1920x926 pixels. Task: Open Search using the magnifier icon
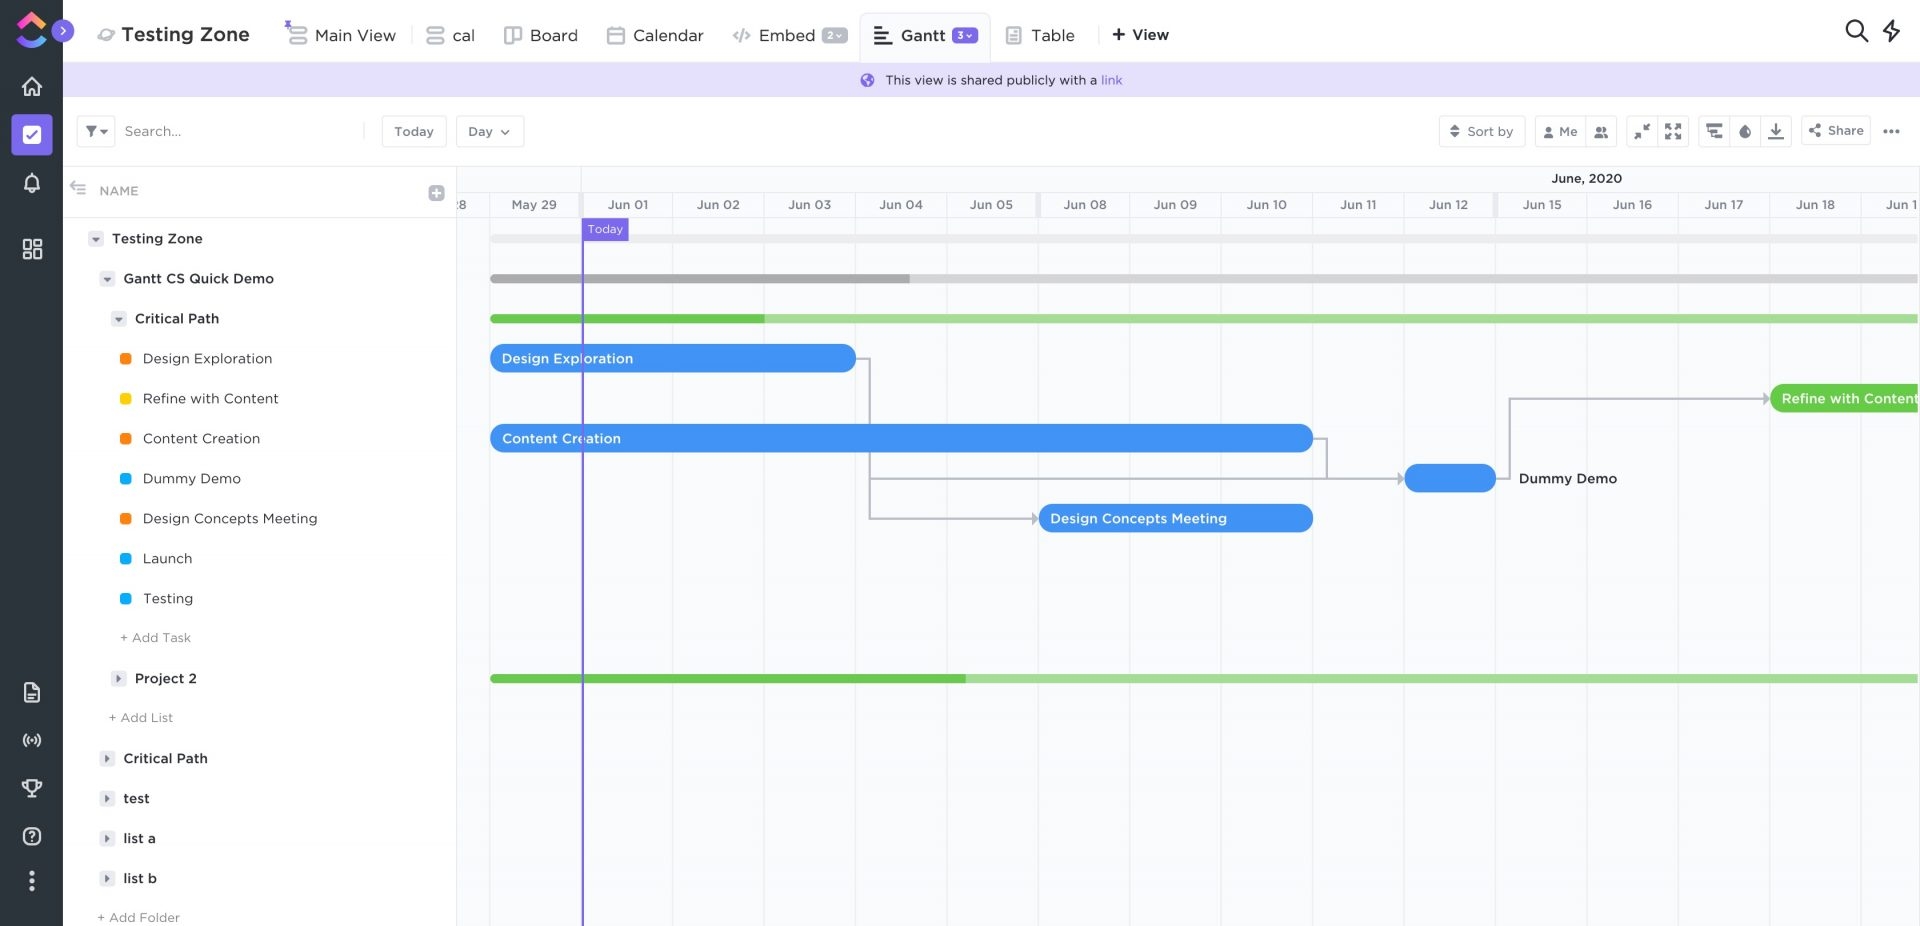point(1857,31)
